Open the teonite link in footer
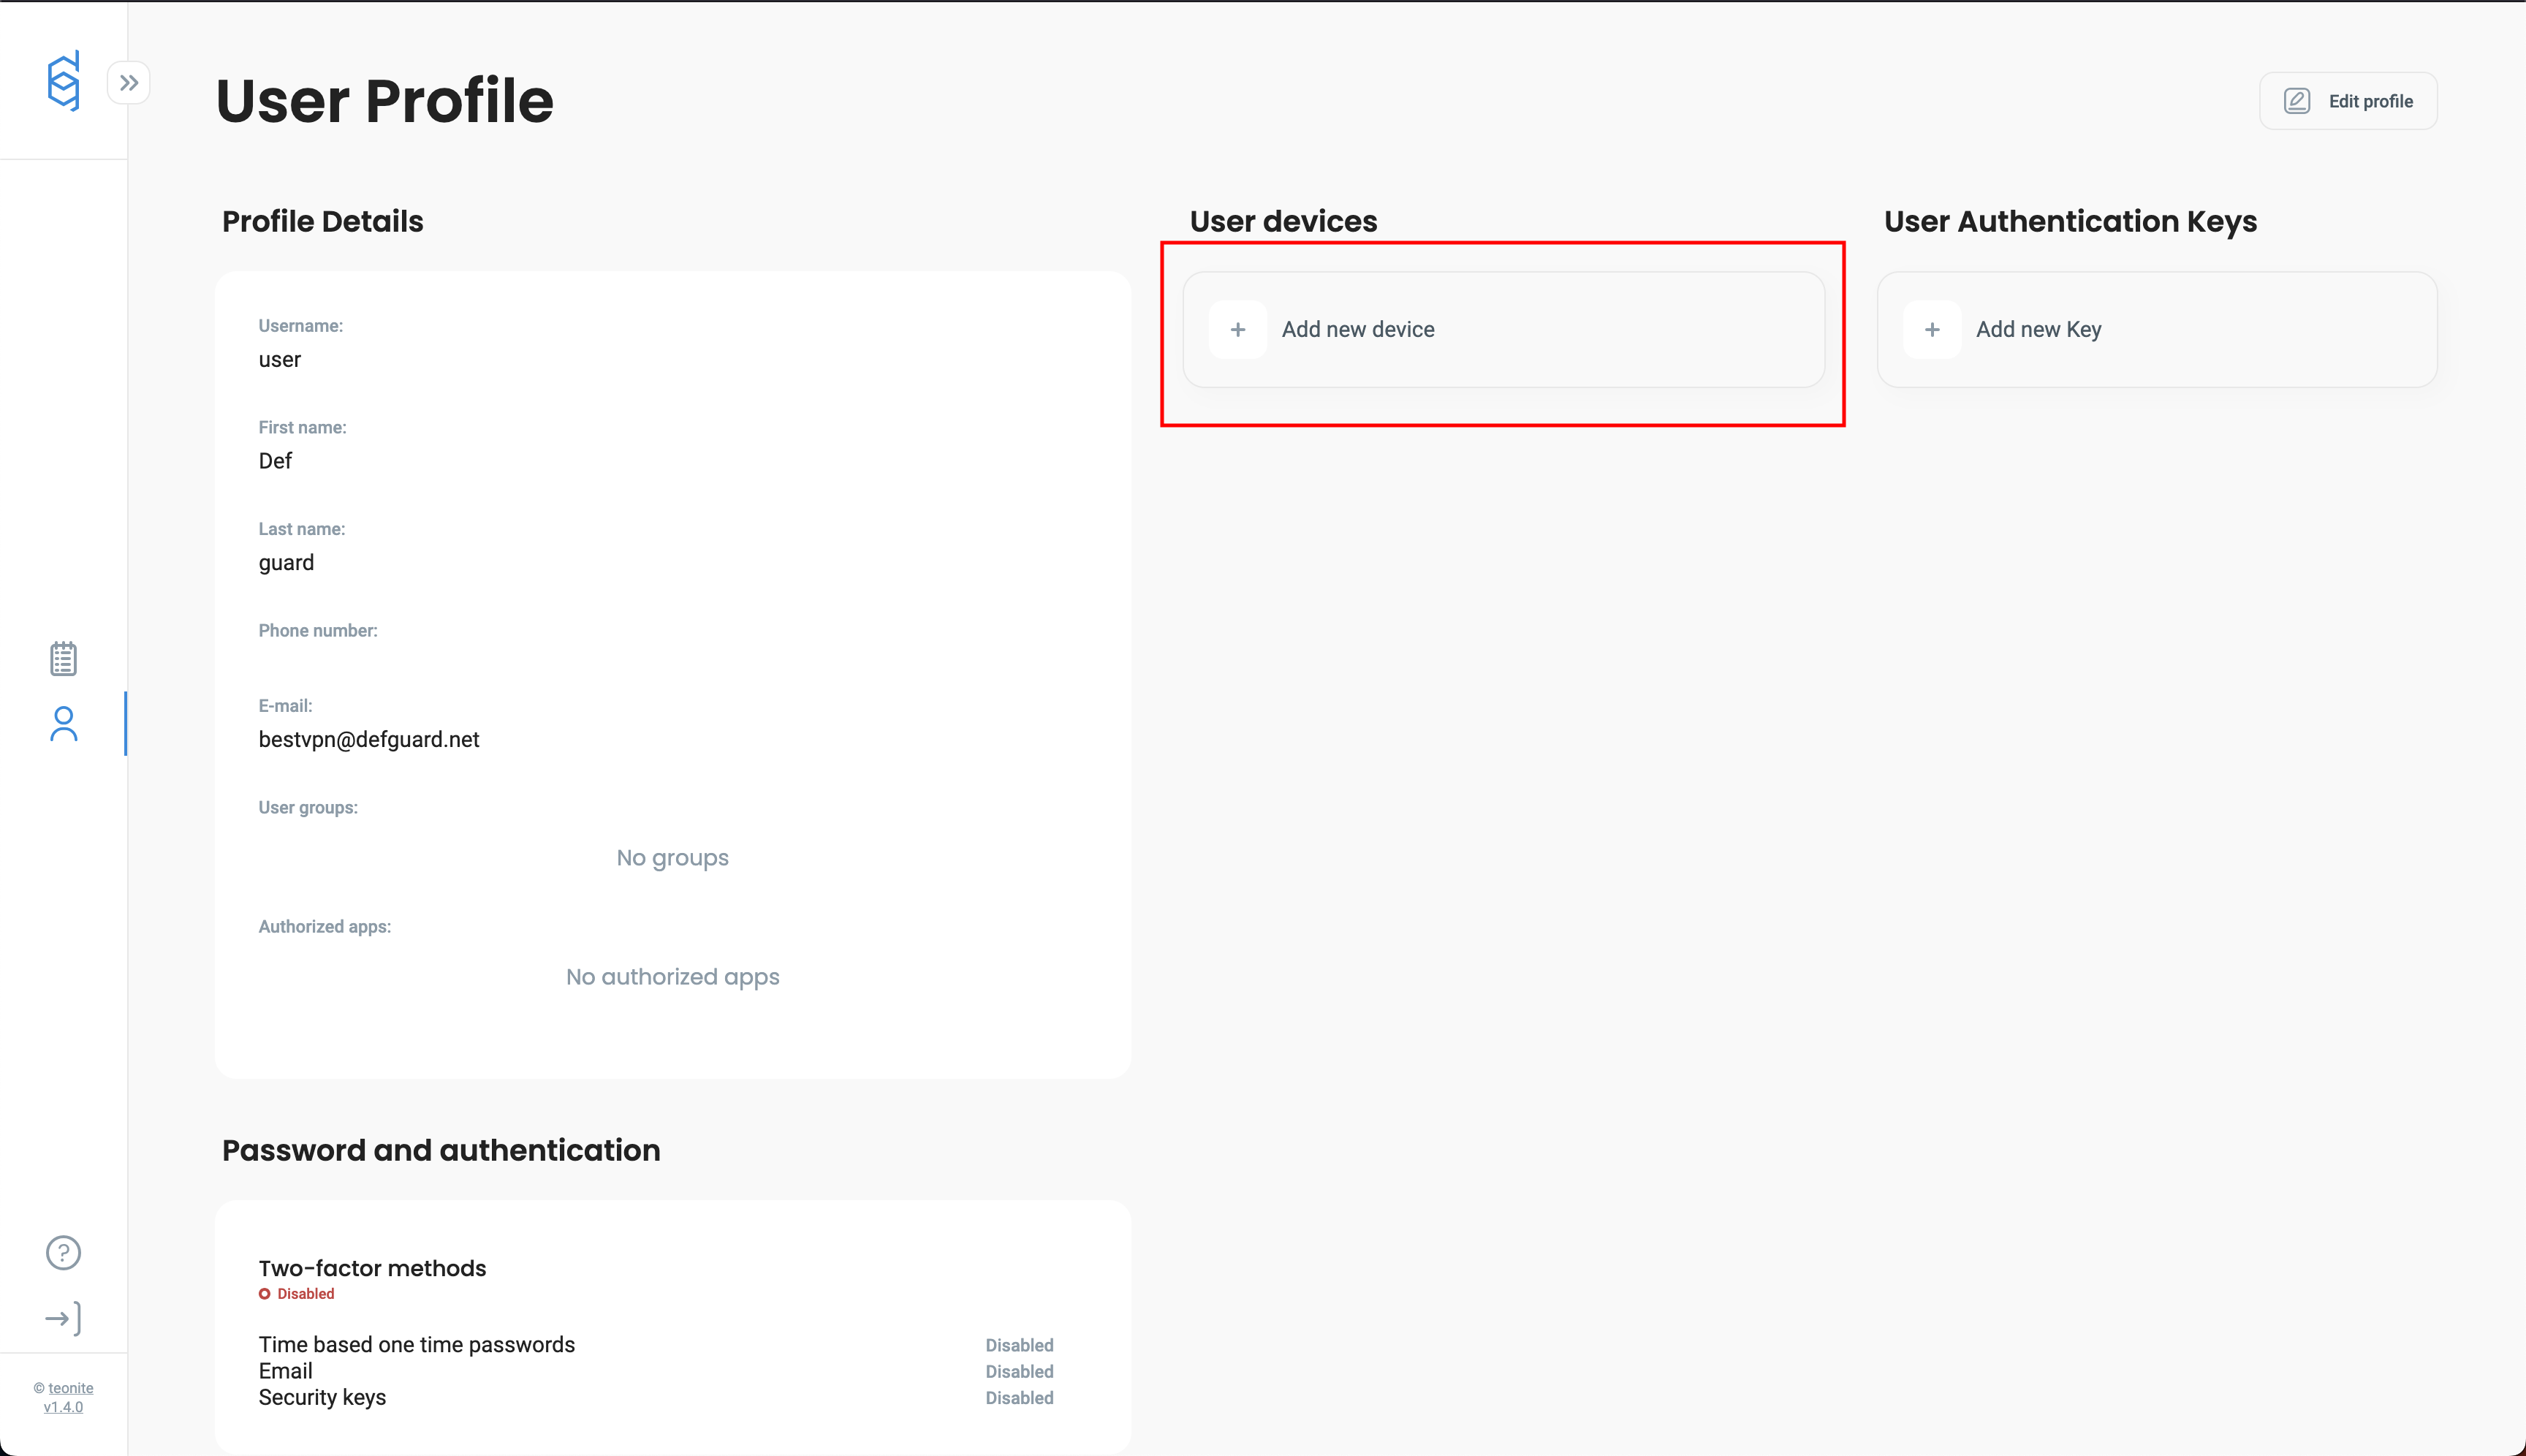The height and width of the screenshot is (1456, 2526). (70, 1388)
